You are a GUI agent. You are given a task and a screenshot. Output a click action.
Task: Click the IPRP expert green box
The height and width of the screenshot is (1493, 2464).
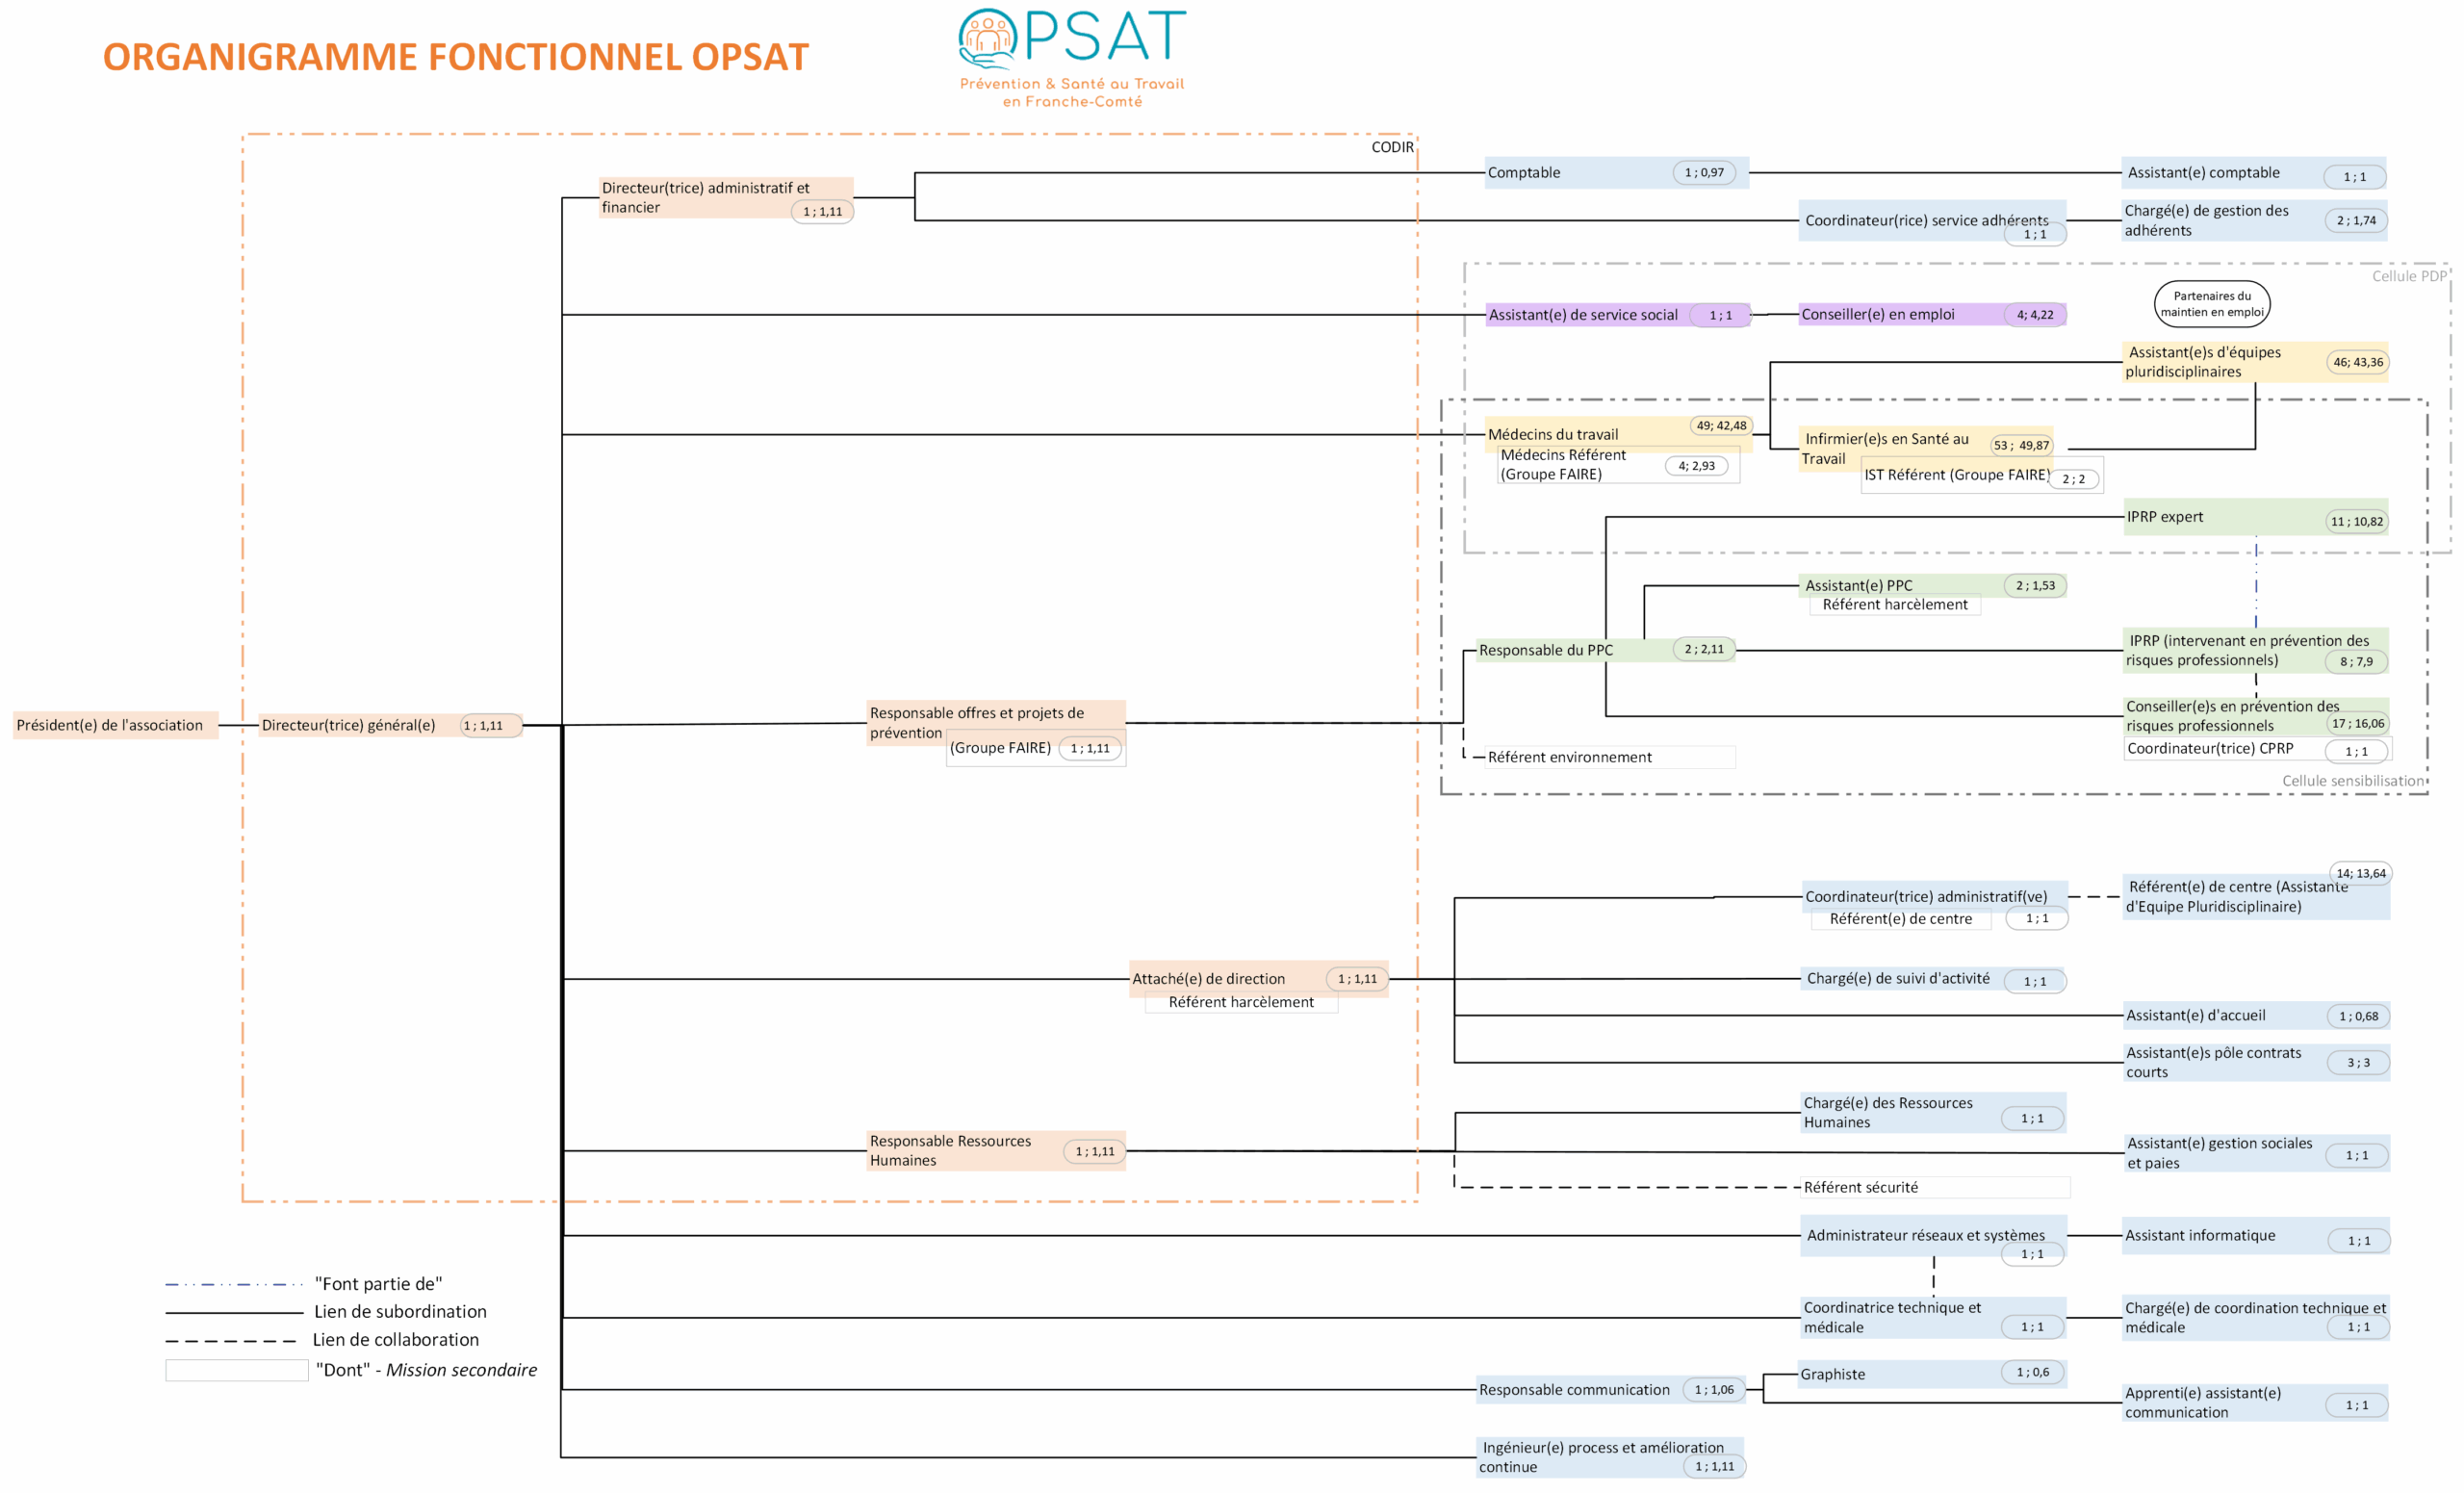pos(2255,517)
